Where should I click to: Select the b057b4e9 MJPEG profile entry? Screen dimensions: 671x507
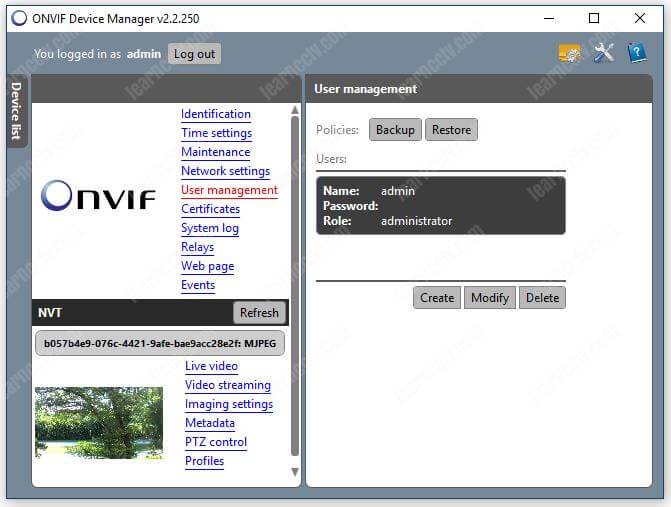pos(160,343)
